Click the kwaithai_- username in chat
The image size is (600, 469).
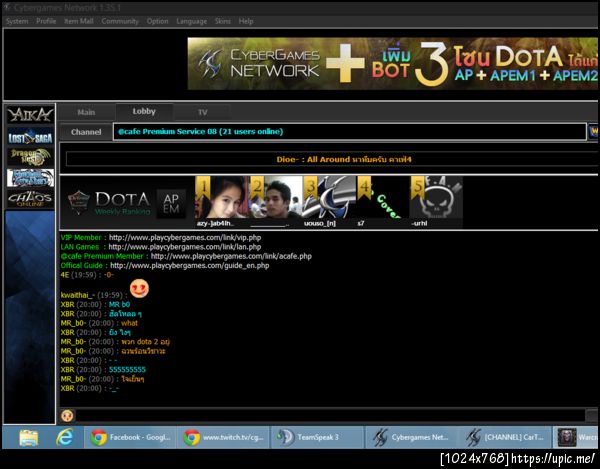click(78, 295)
